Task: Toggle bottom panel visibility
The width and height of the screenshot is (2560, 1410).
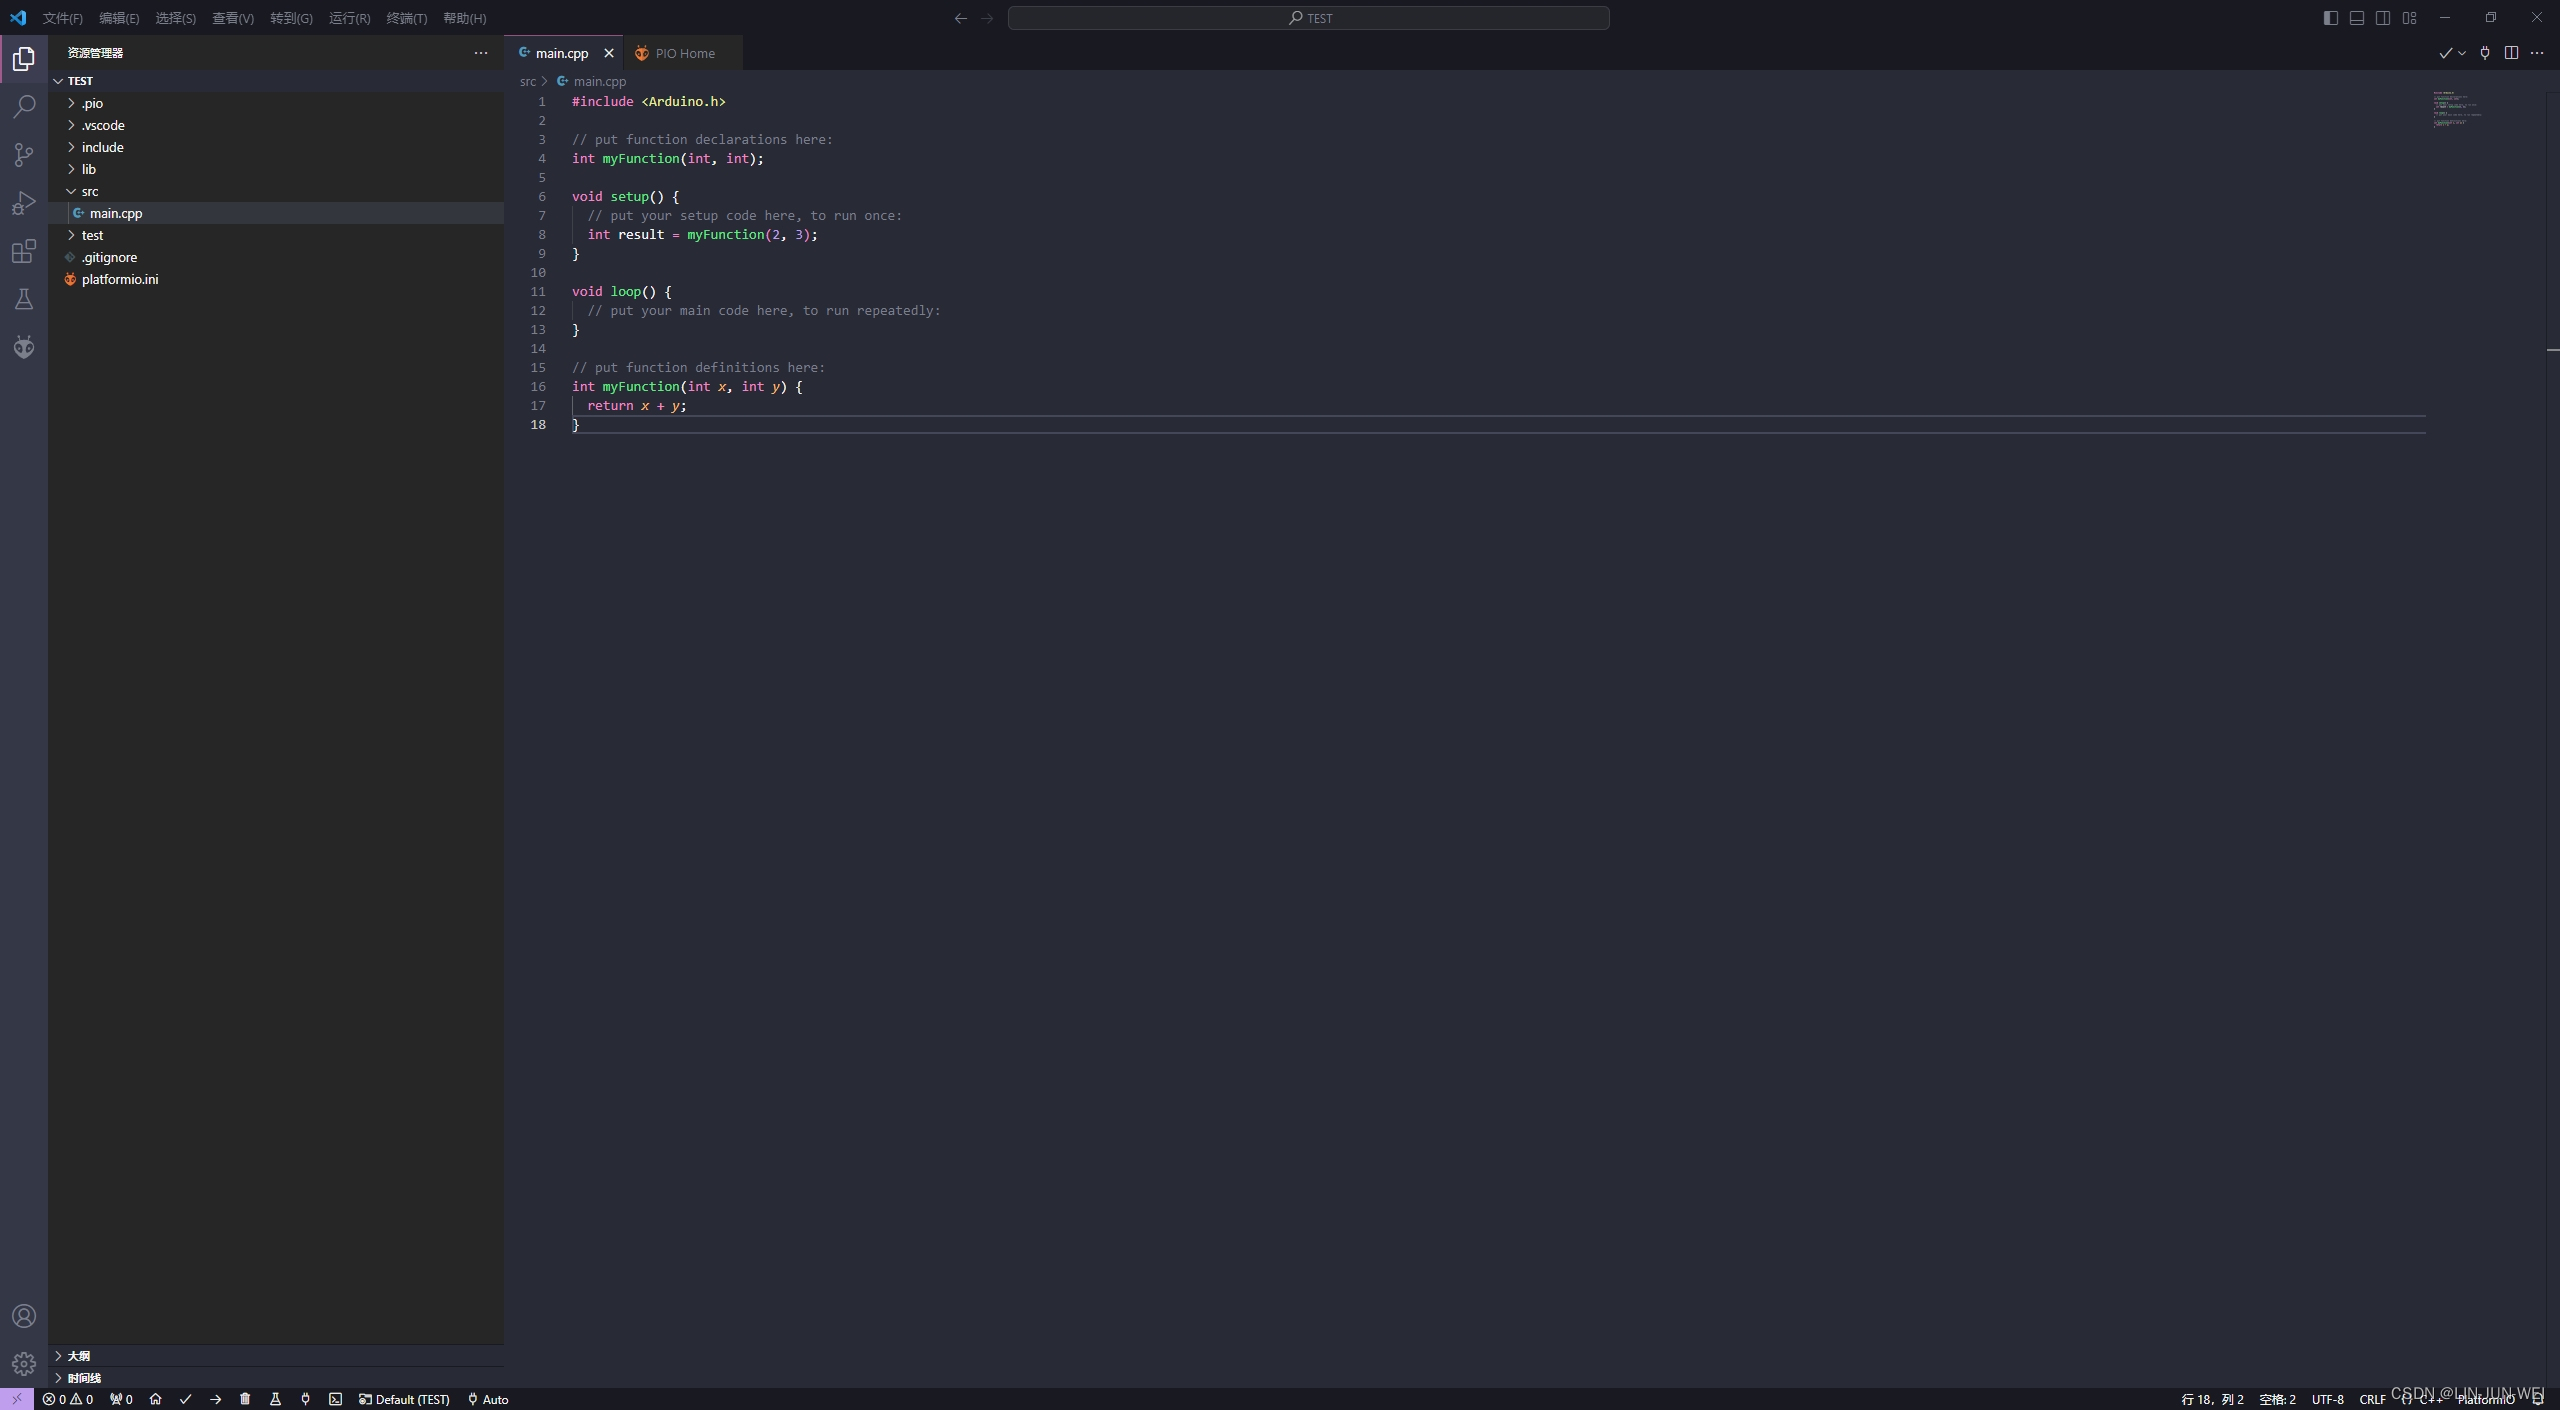Action: tap(2357, 18)
